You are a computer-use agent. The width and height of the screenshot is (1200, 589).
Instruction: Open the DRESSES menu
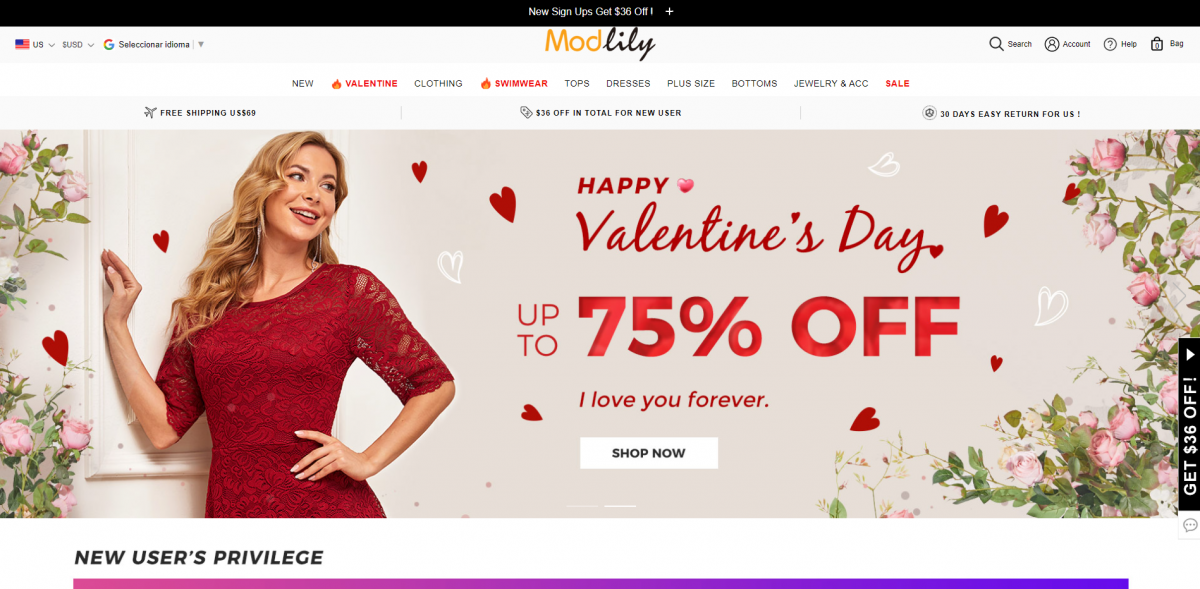[x=628, y=84]
